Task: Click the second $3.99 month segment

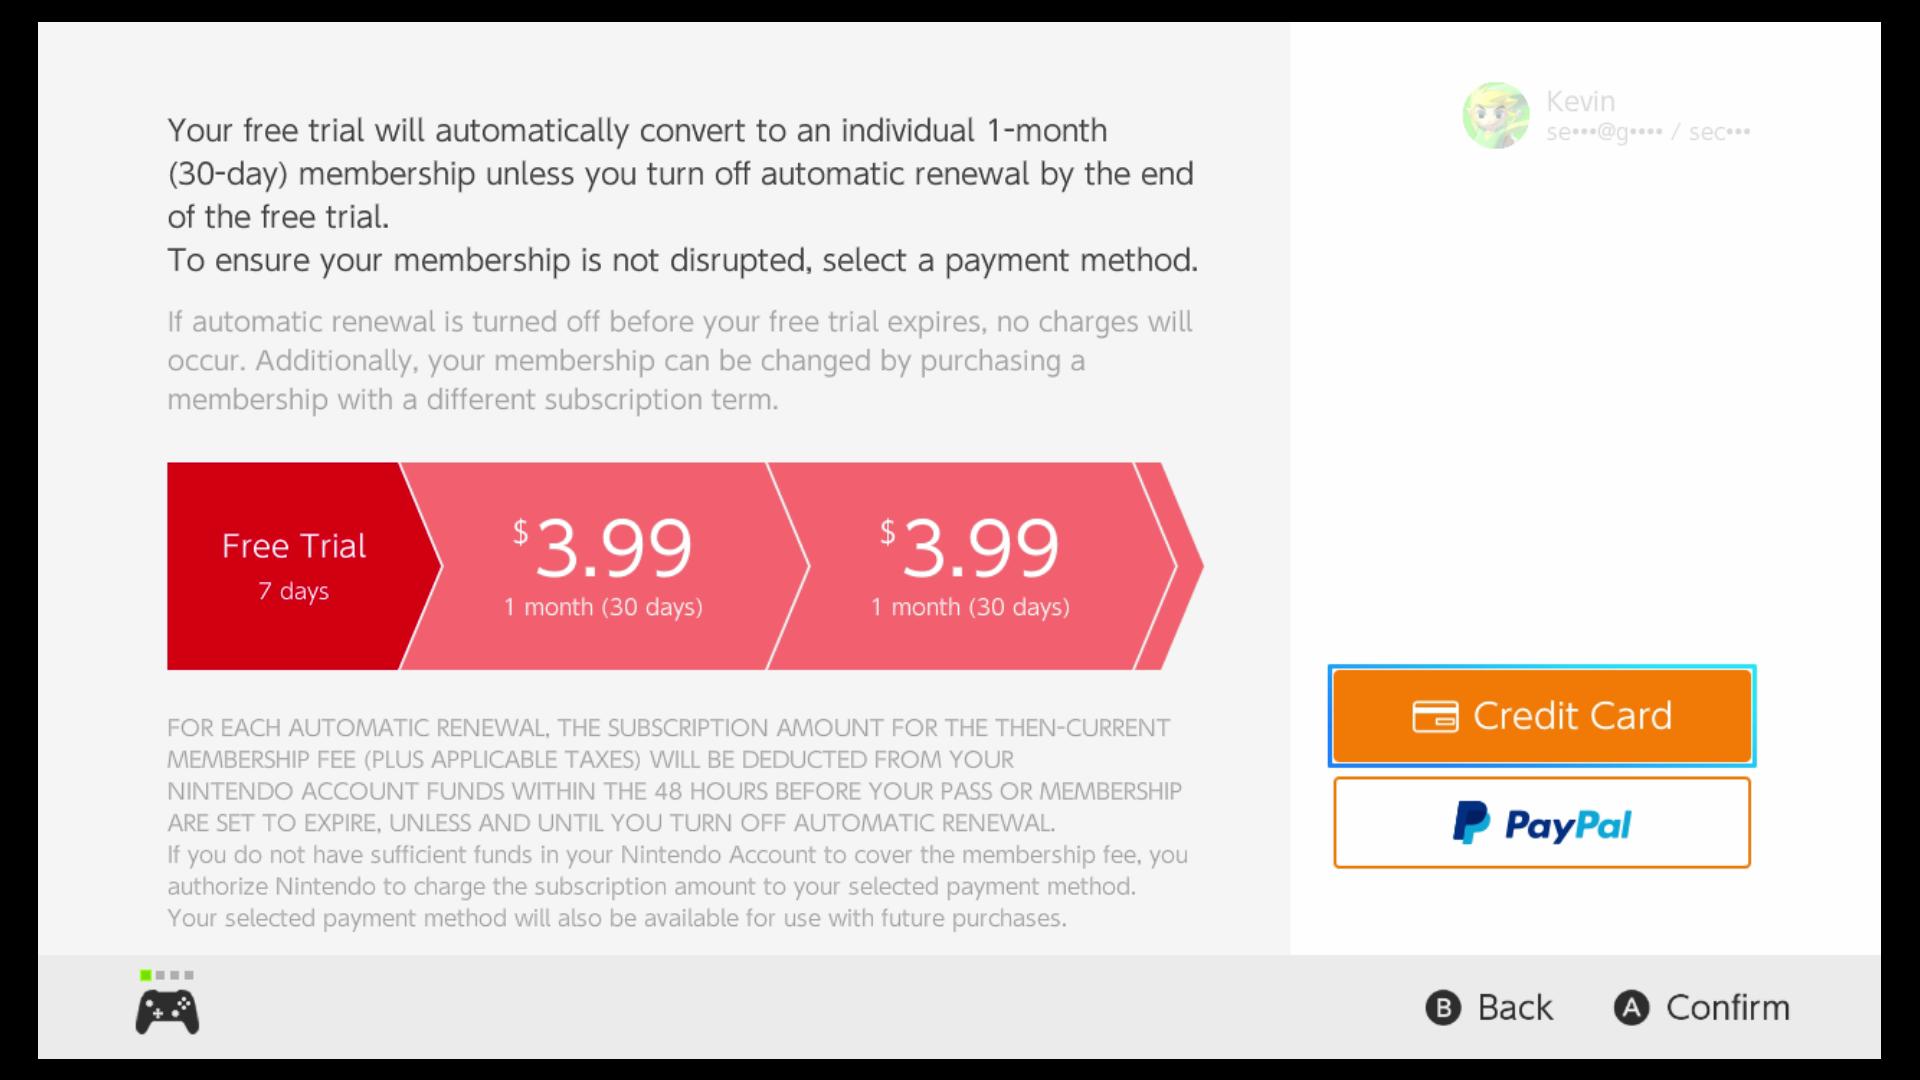Action: pos(970,566)
